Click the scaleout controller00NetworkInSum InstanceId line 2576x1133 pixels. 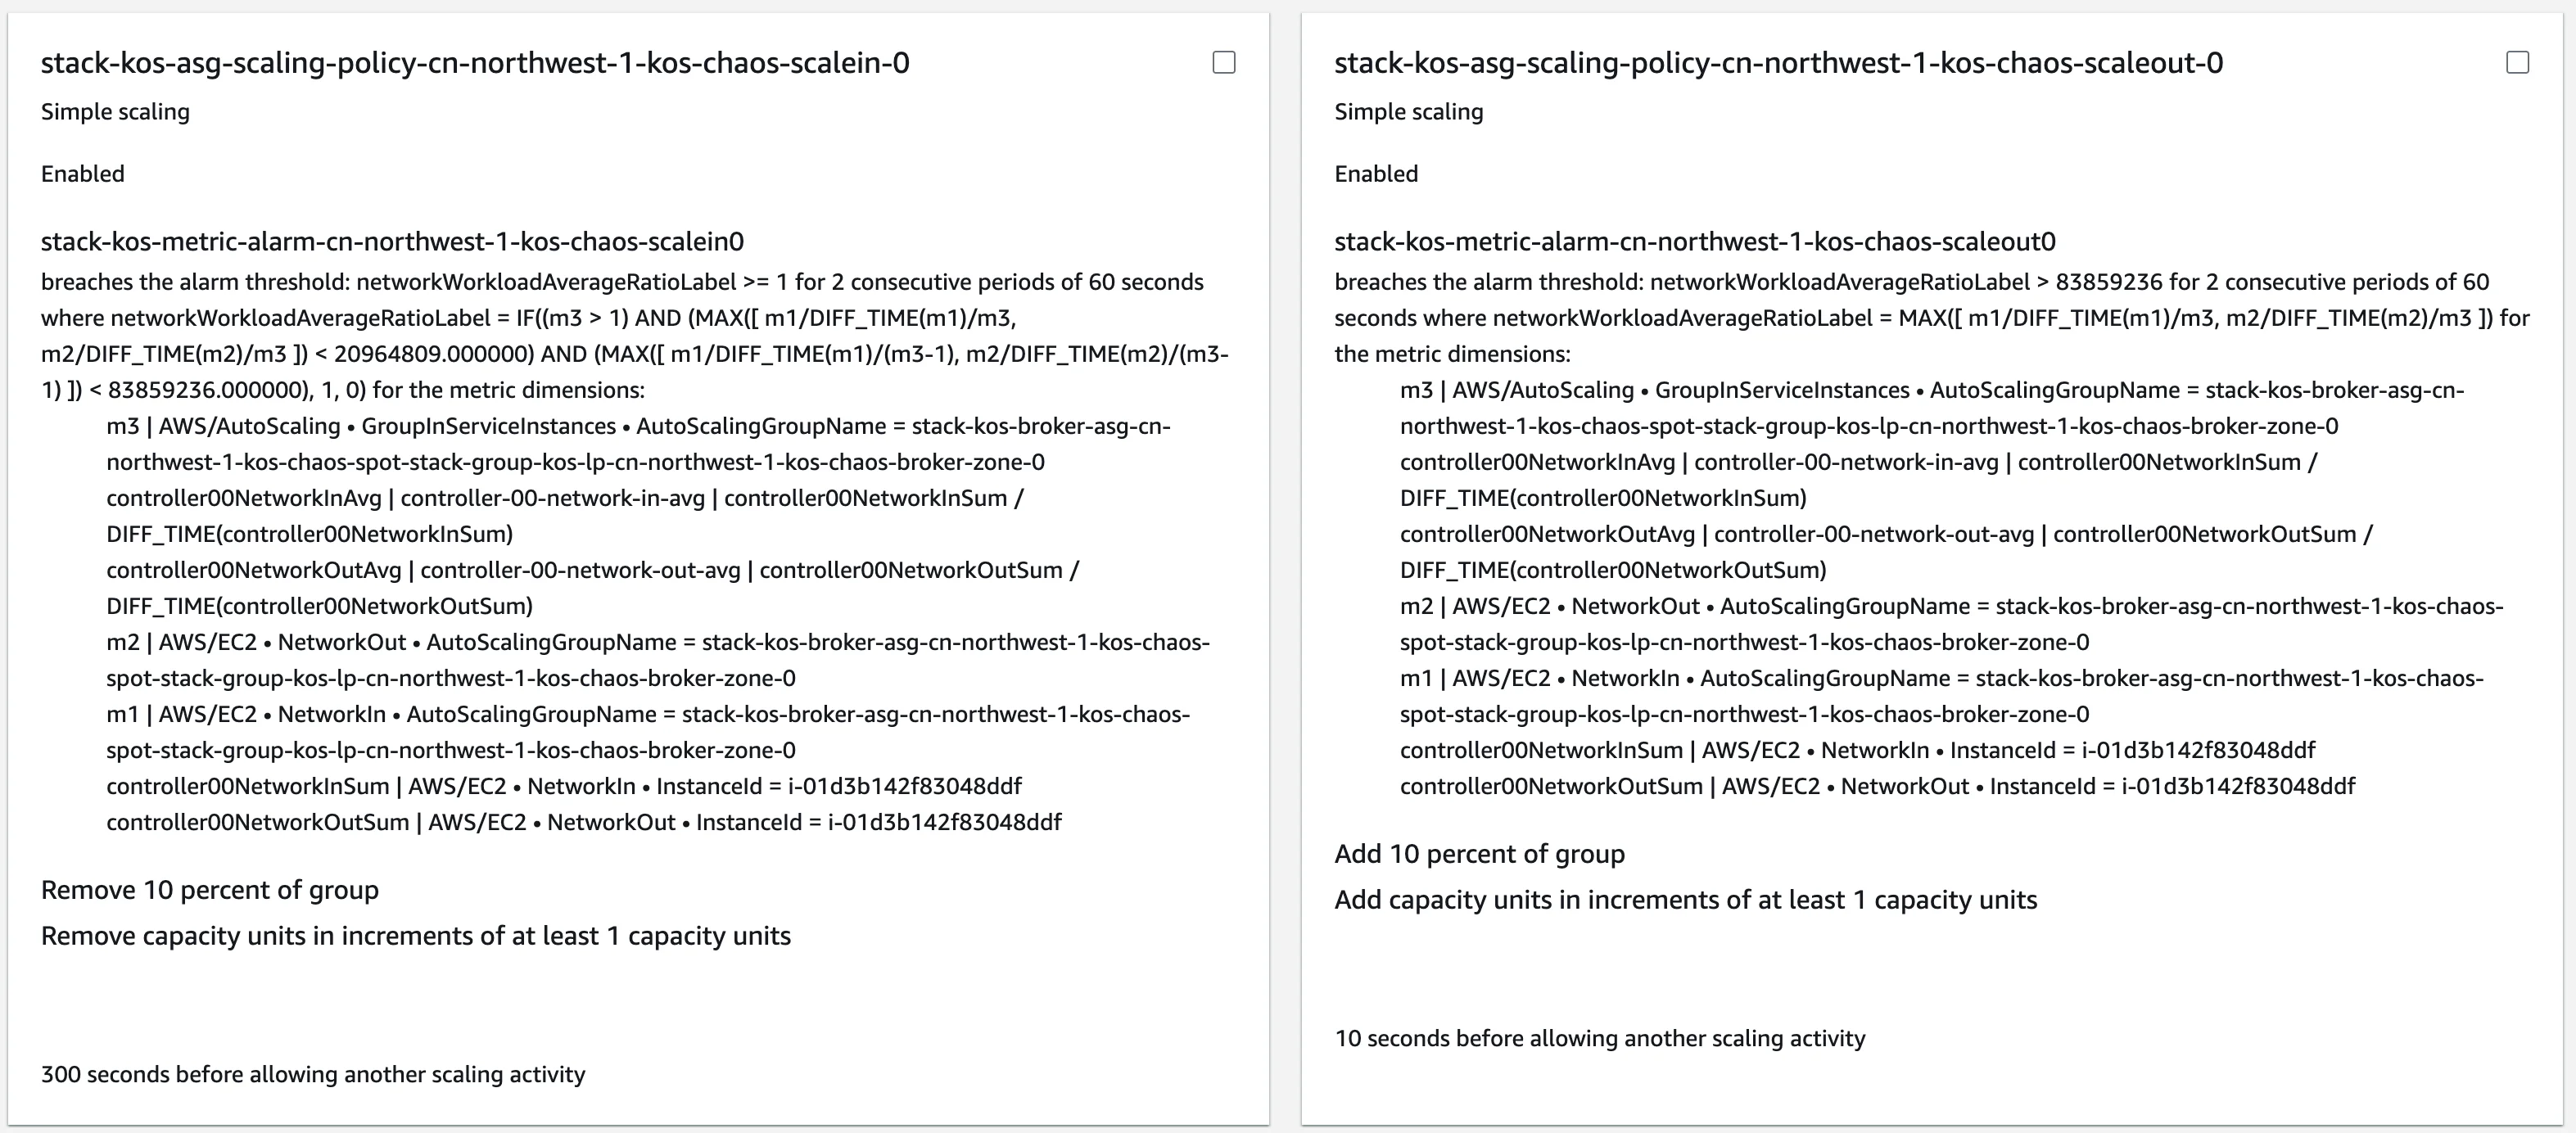pos(1857,749)
